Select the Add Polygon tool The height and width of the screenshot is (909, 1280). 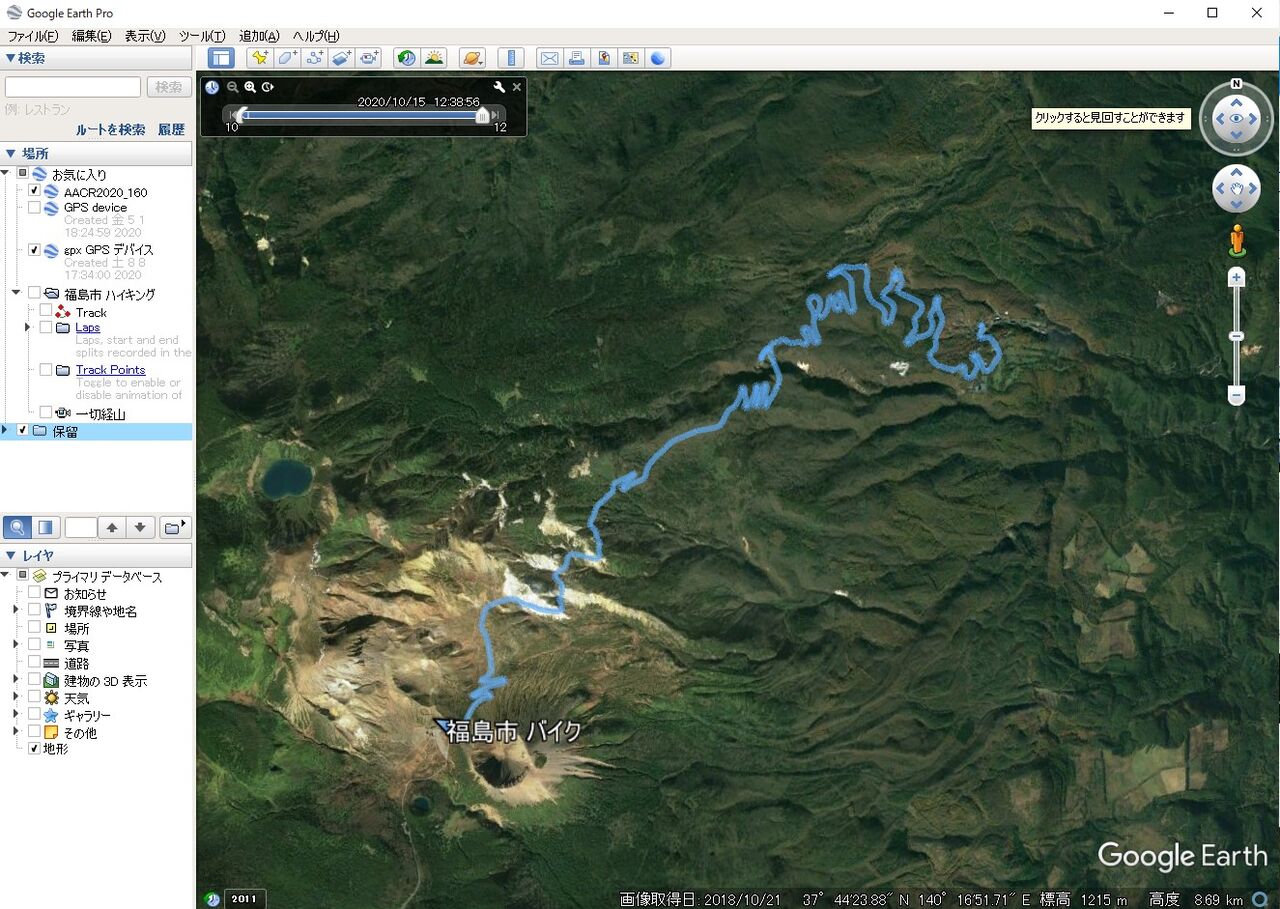(287, 58)
